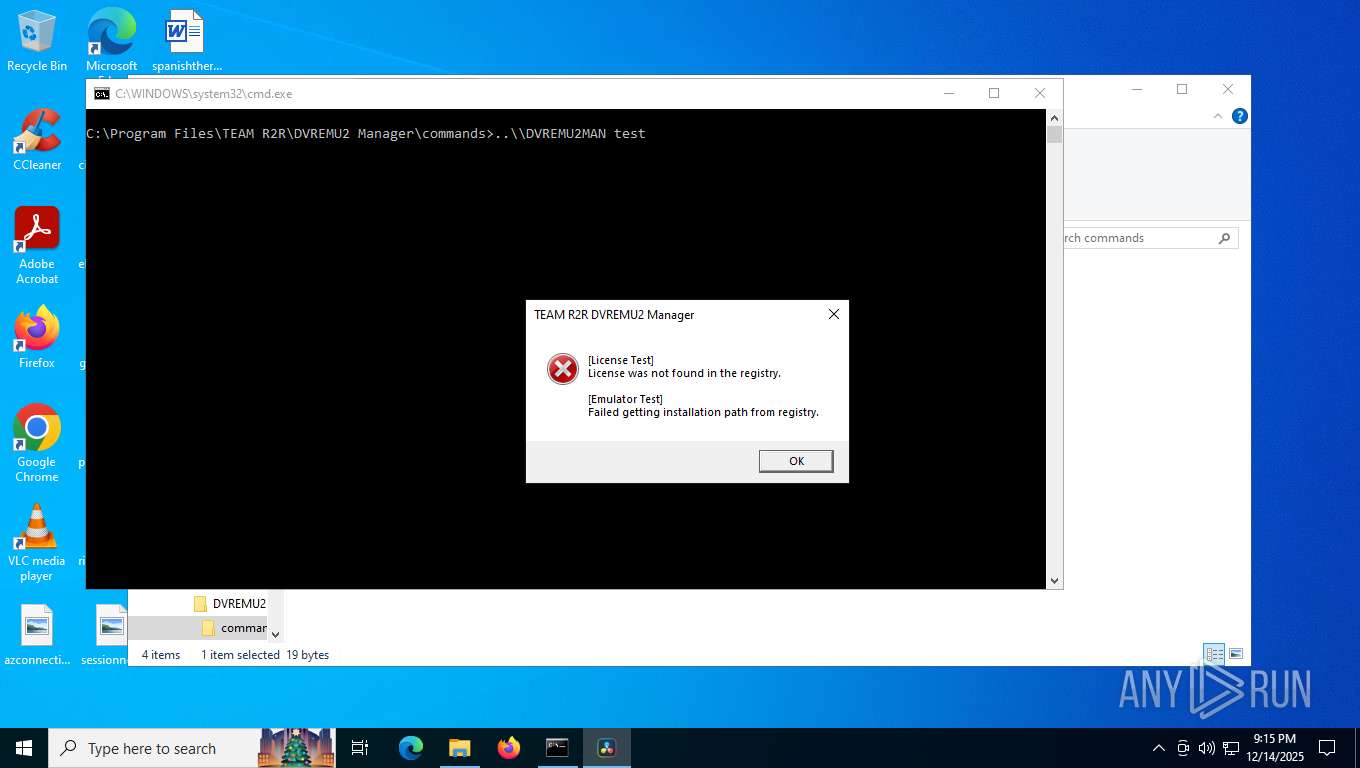1360x768 pixels.
Task: Open the spanishther Word document on desktop
Action: (186, 41)
